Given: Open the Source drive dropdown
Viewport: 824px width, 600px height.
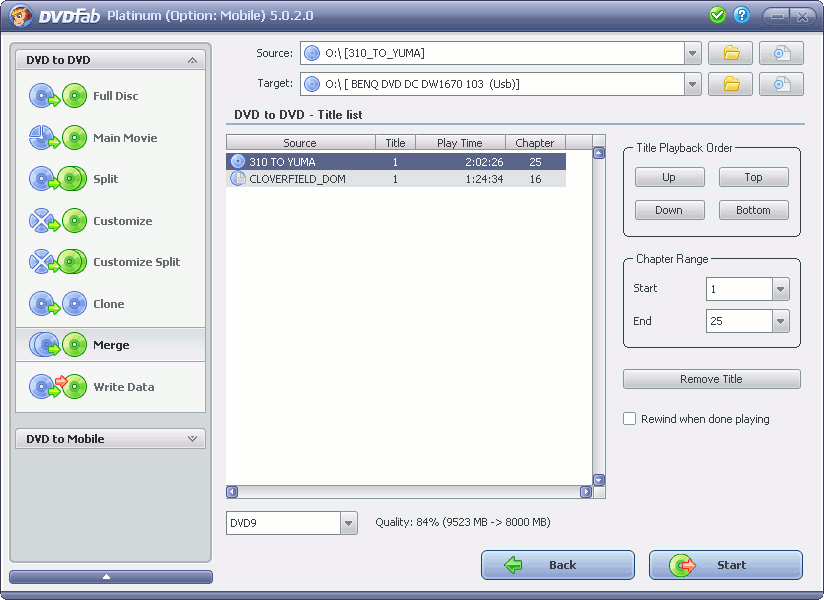Looking at the screenshot, I should [x=693, y=53].
